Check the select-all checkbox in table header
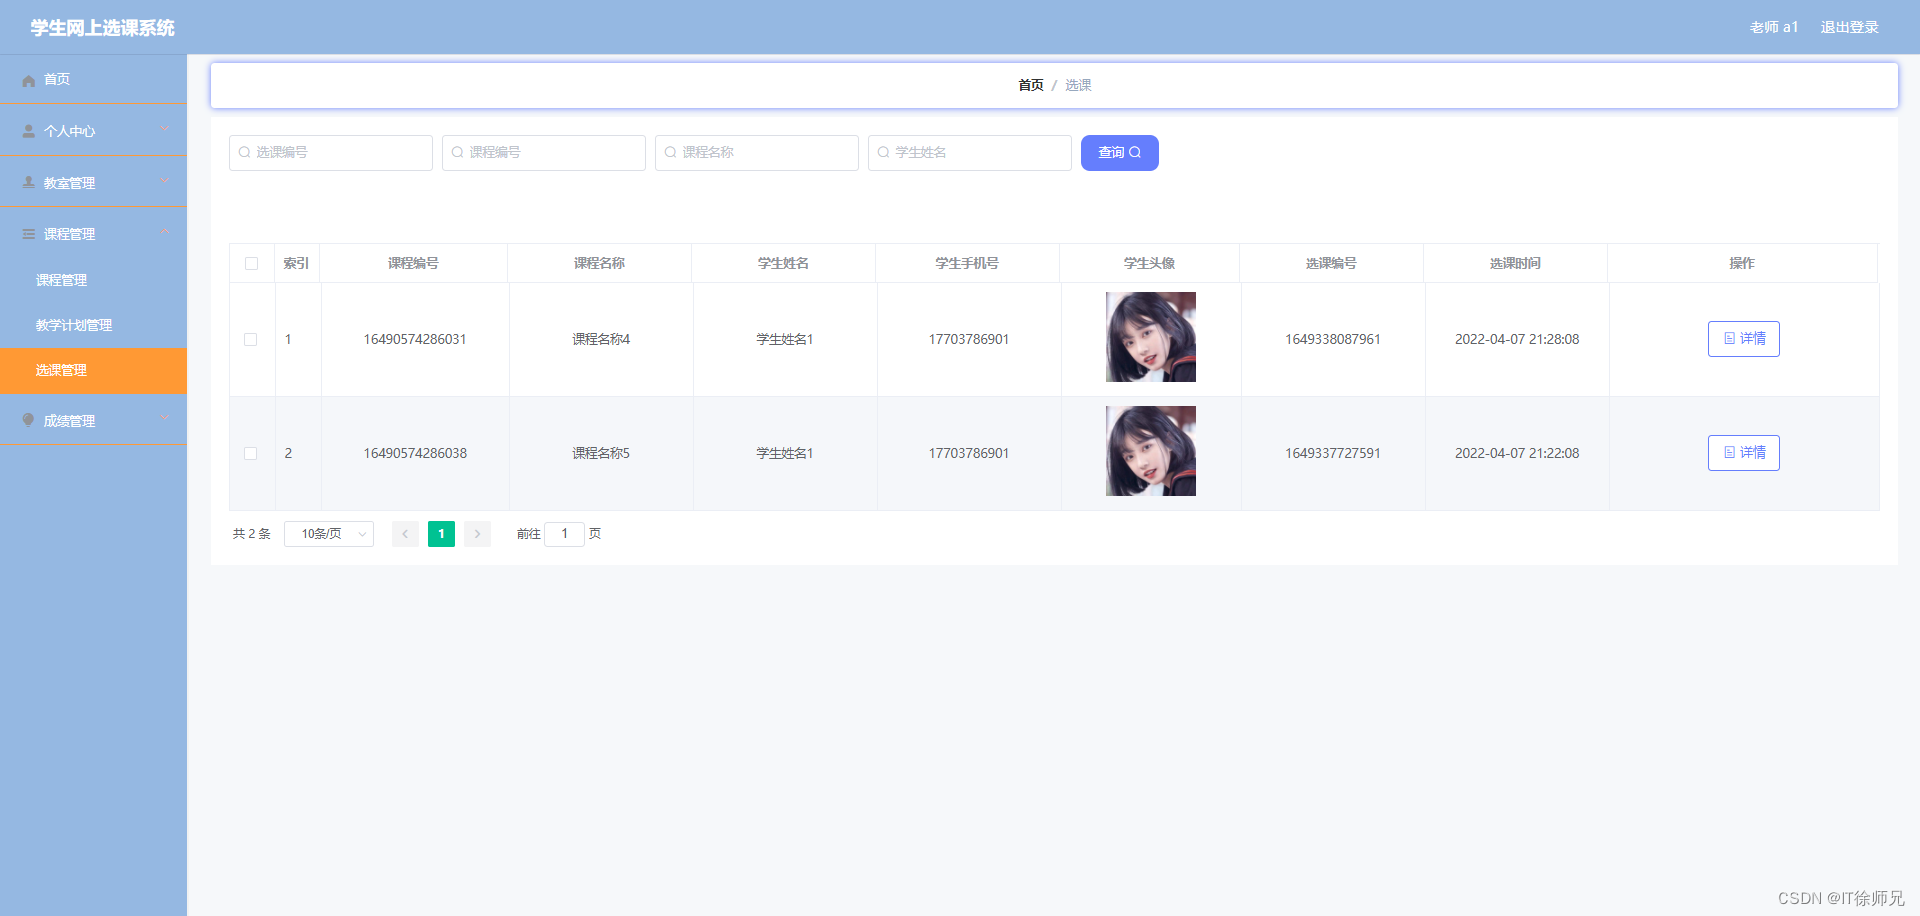The width and height of the screenshot is (1920, 916). point(251,263)
